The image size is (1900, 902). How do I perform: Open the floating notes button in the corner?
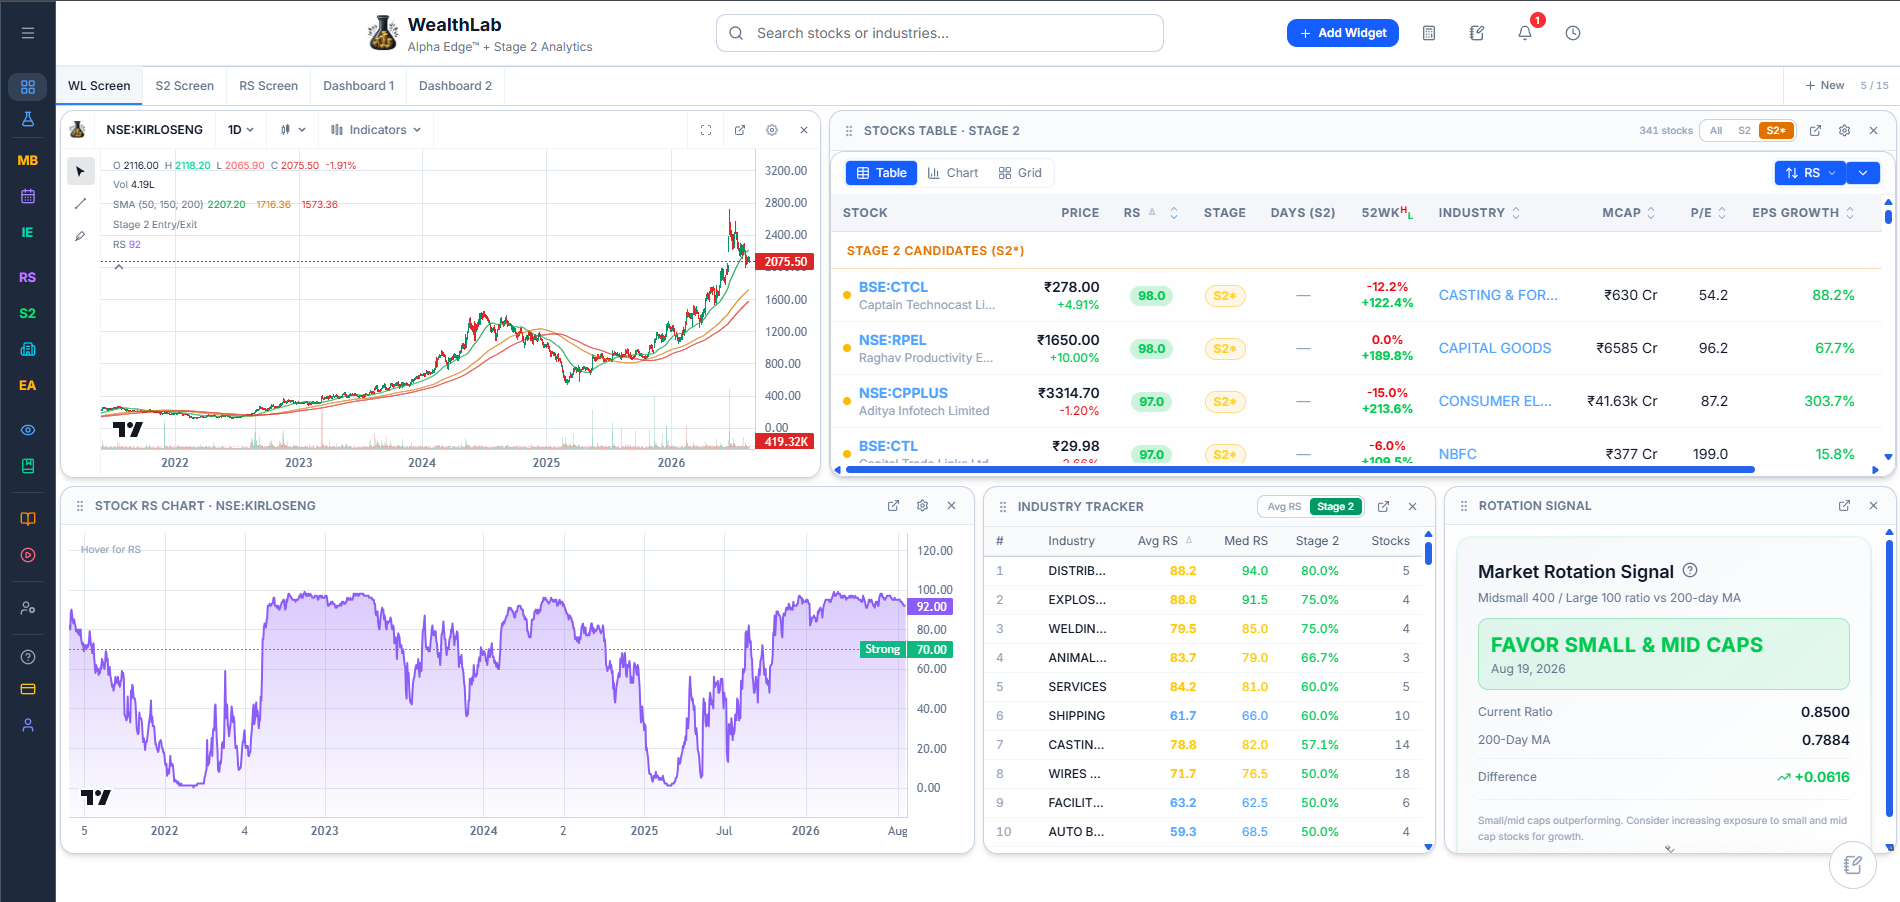1853,865
